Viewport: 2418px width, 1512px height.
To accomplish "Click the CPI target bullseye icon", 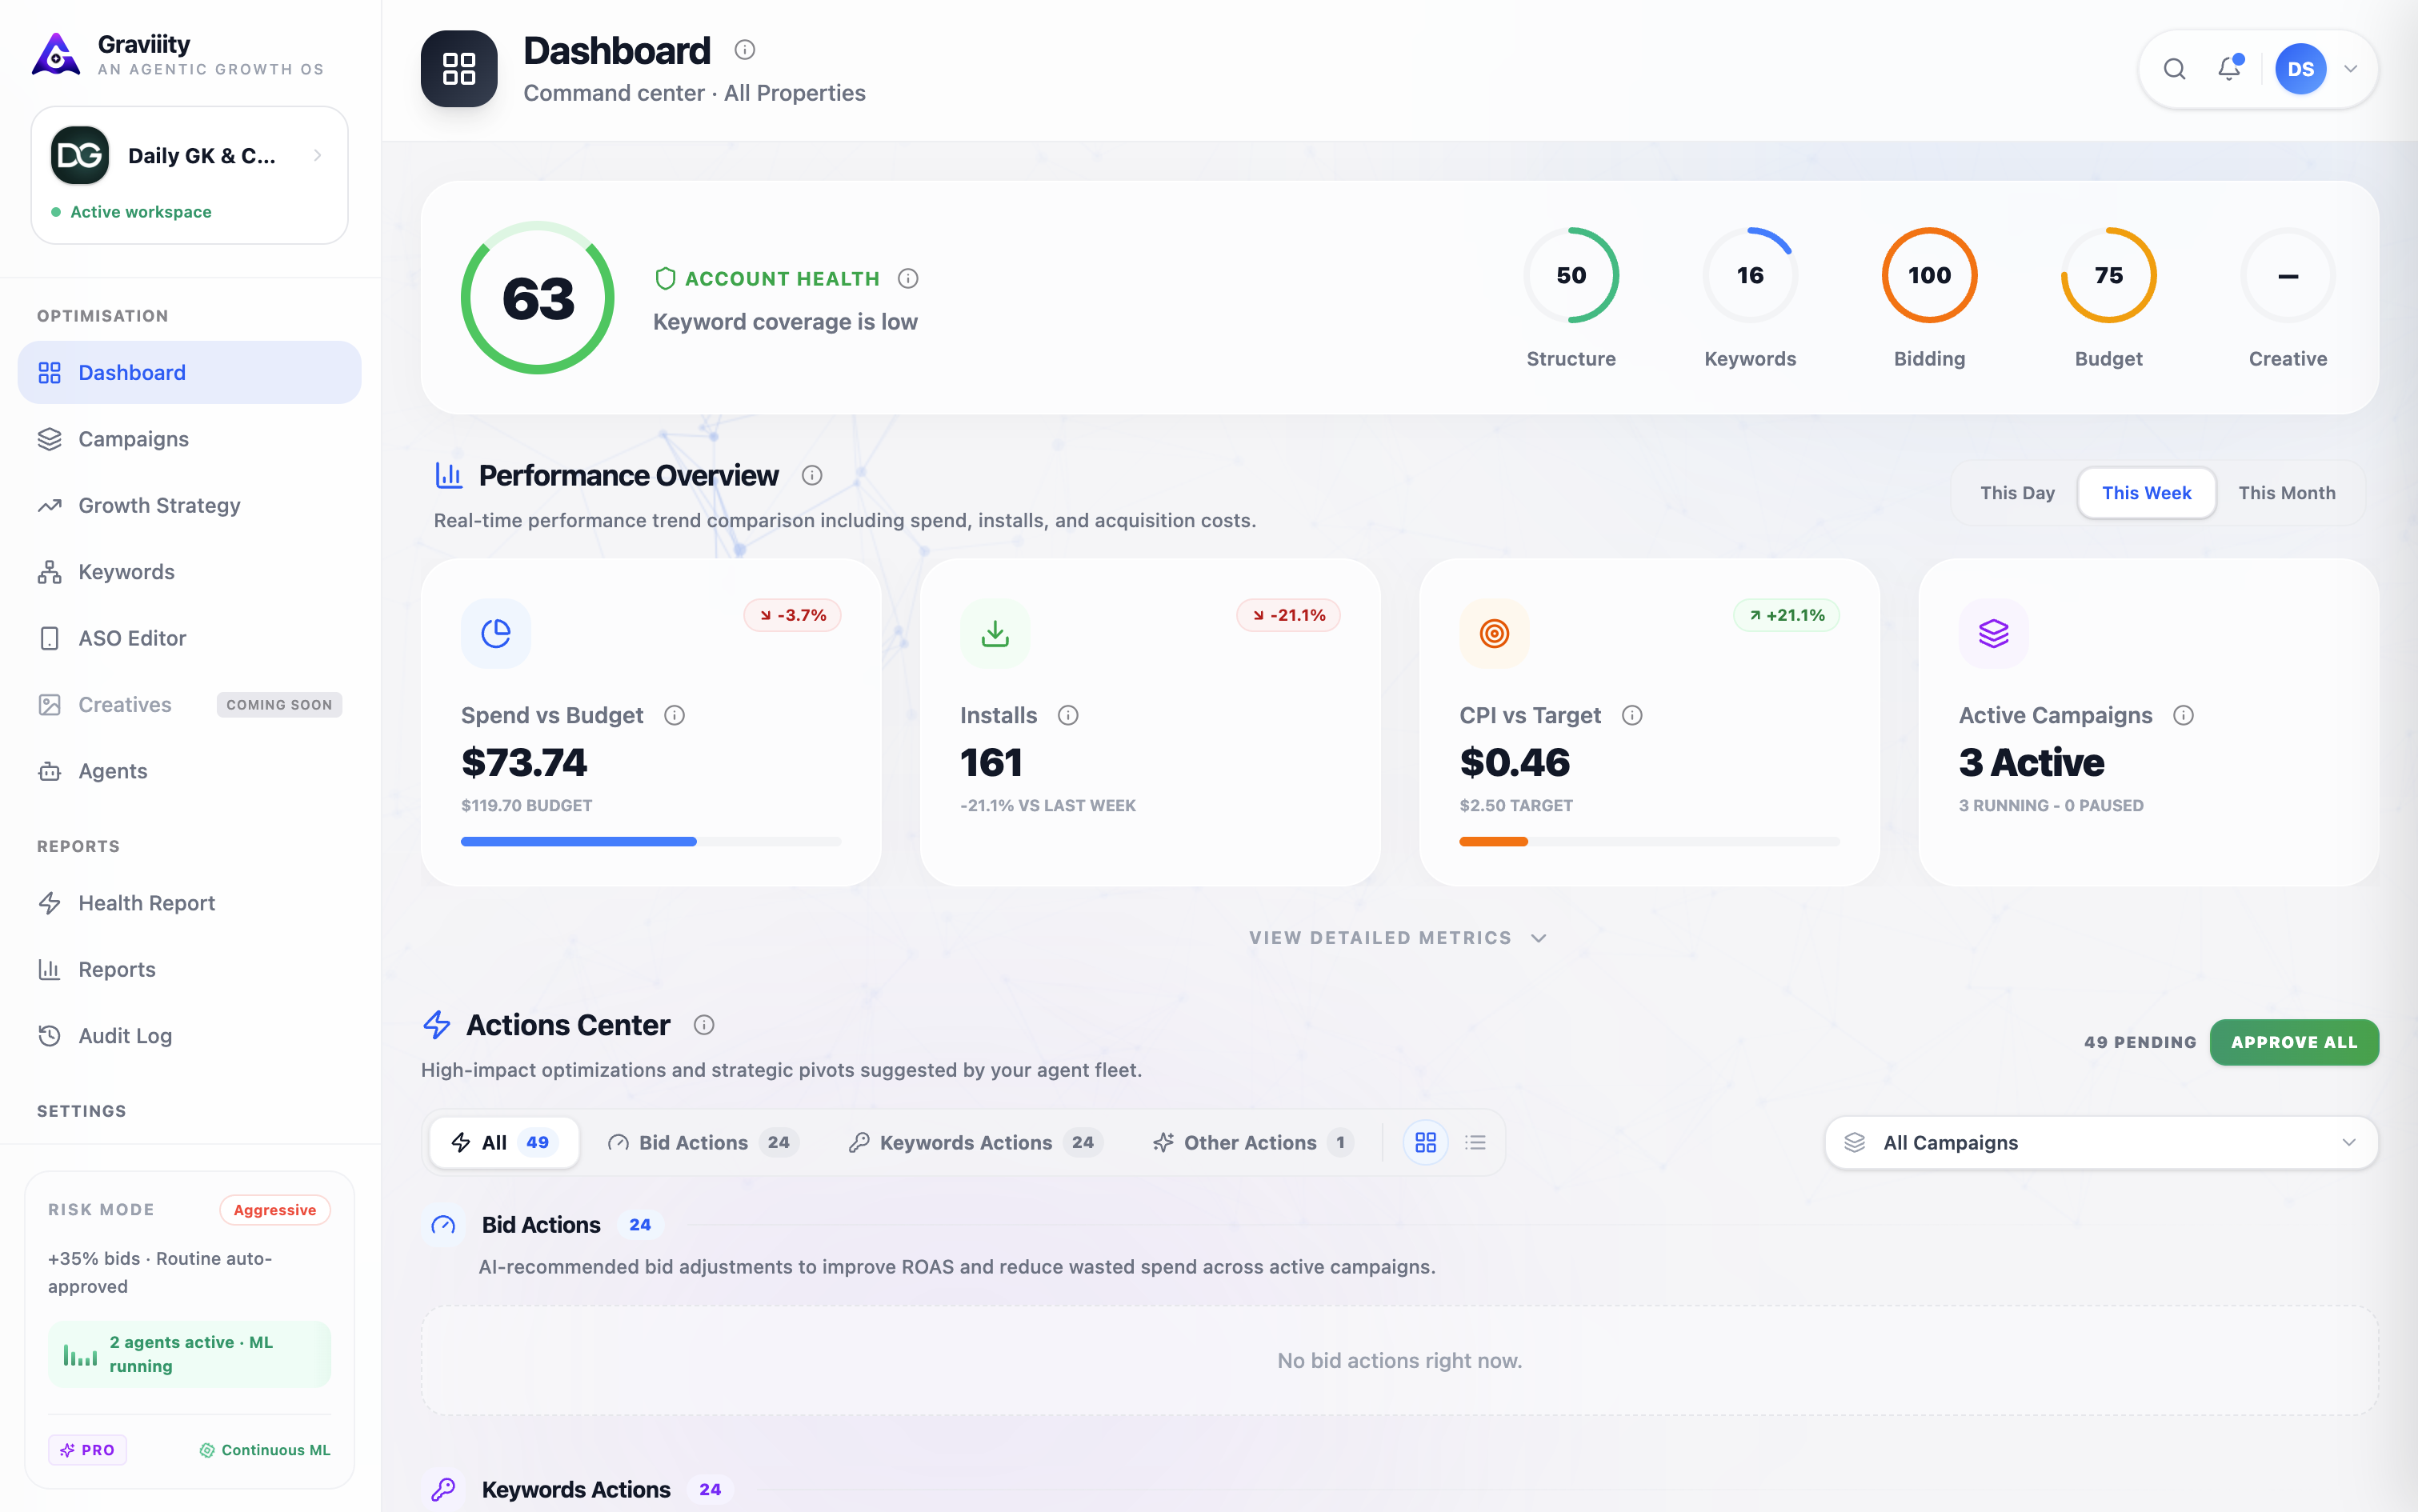I will point(1494,634).
